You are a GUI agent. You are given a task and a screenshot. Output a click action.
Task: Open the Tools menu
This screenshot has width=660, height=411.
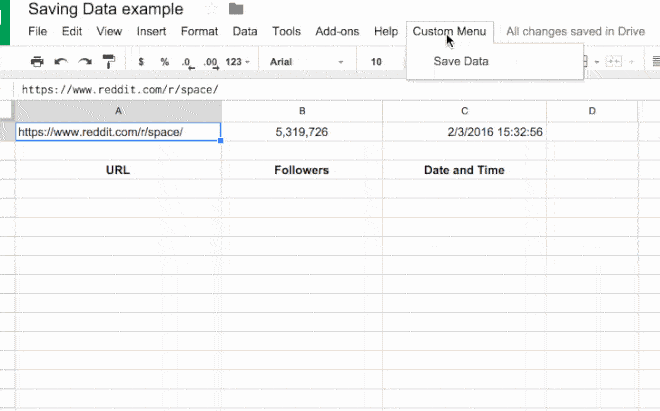pos(286,31)
